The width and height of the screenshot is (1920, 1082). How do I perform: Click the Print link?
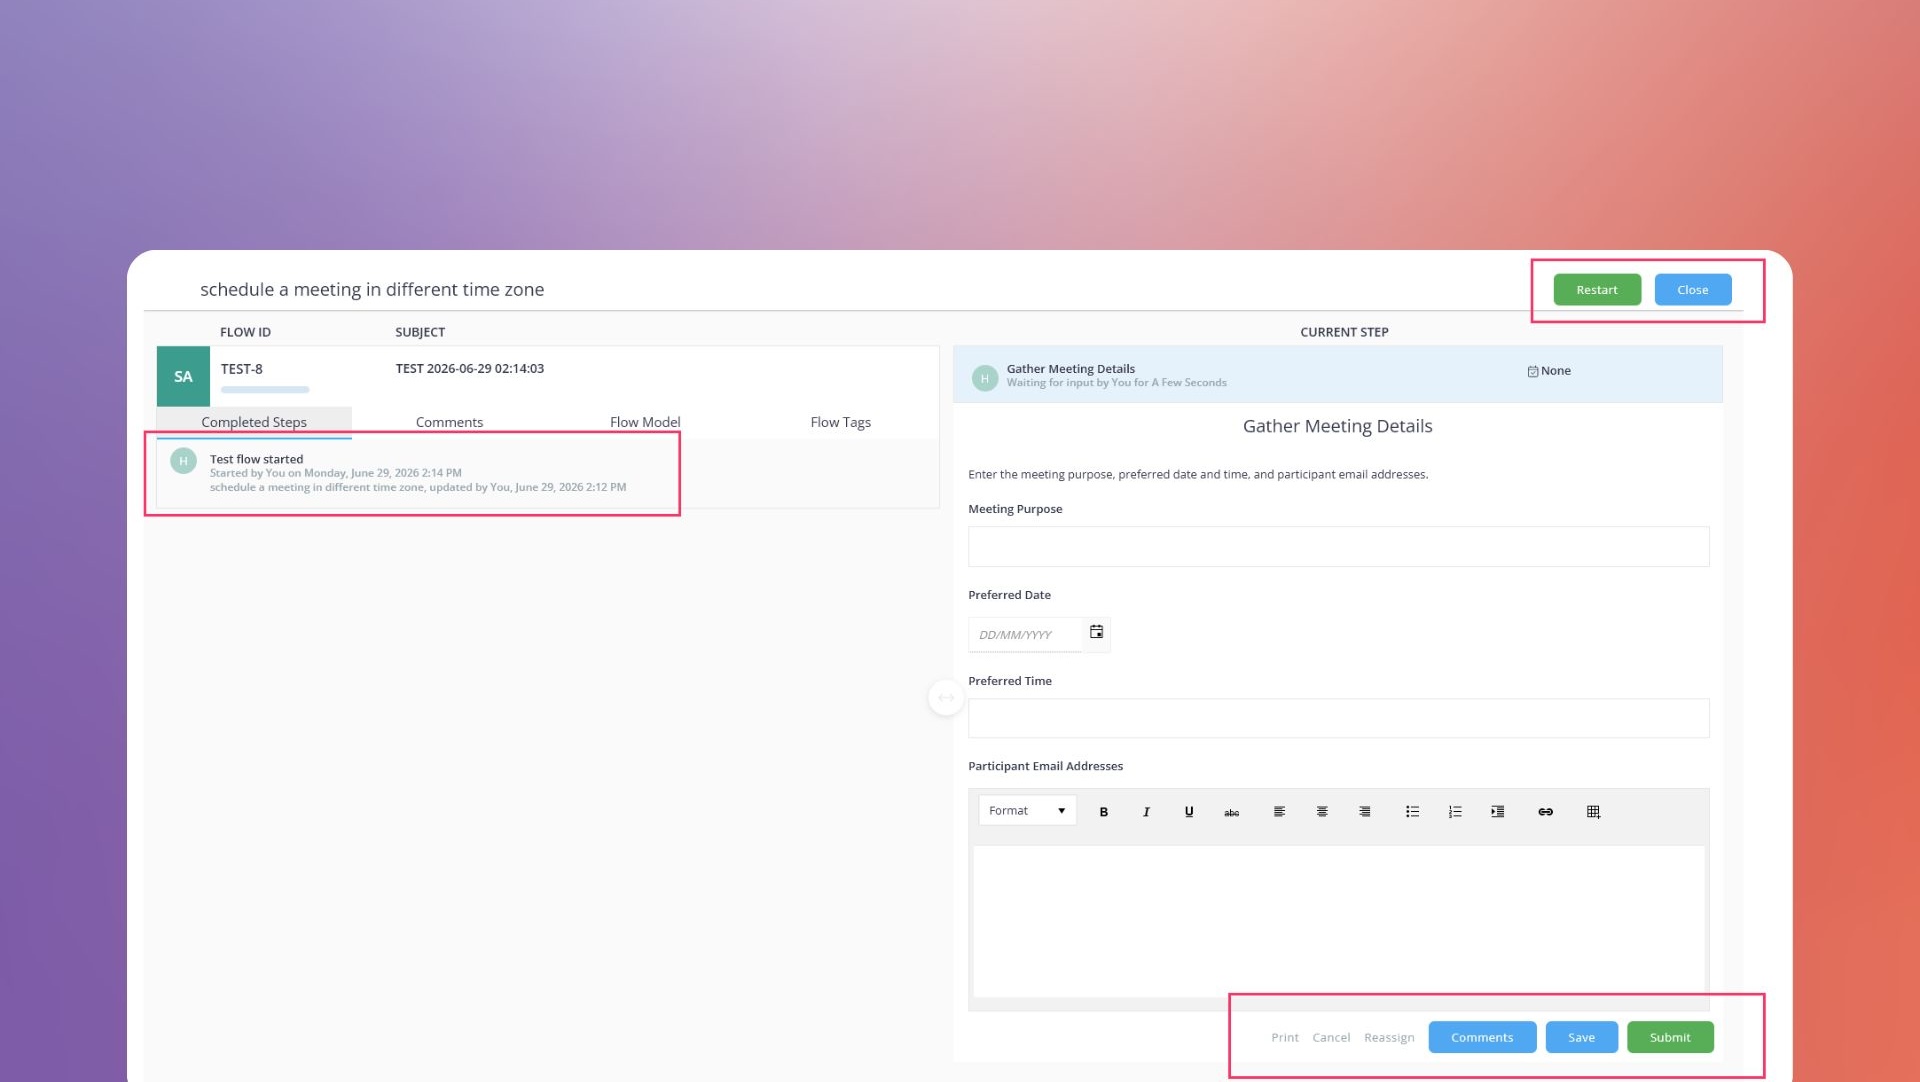click(x=1285, y=1038)
